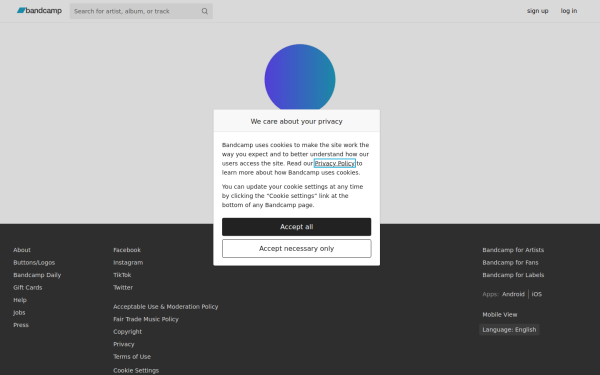Accept all cookies
This screenshot has width=600, height=375.
point(297,227)
